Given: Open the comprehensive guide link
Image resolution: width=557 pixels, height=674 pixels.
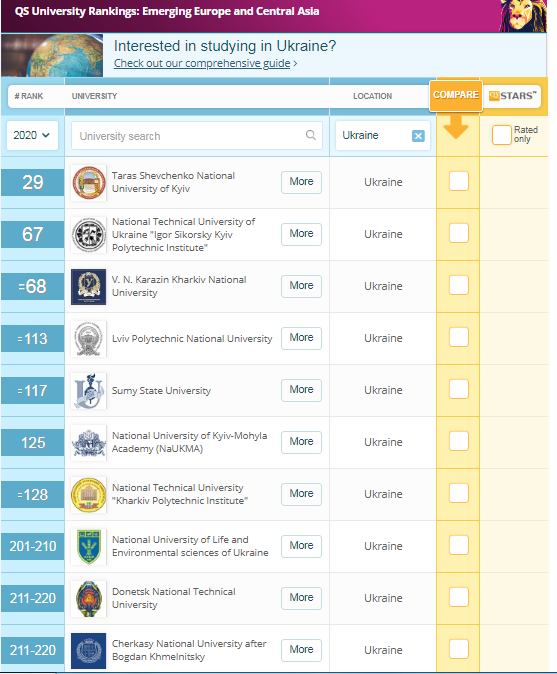Looking at the screenshot, I should click(x=202, y=63).
